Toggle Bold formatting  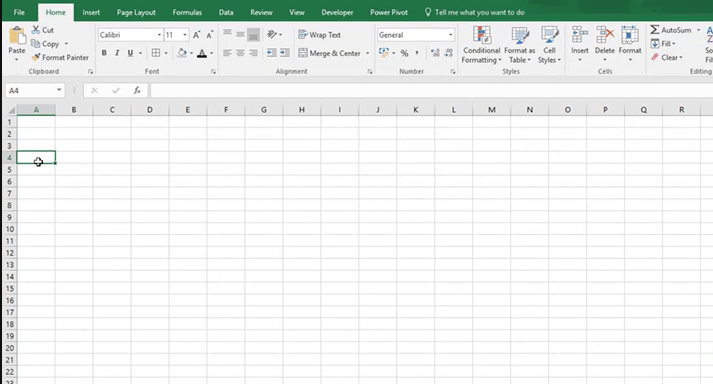pos(104,53)
